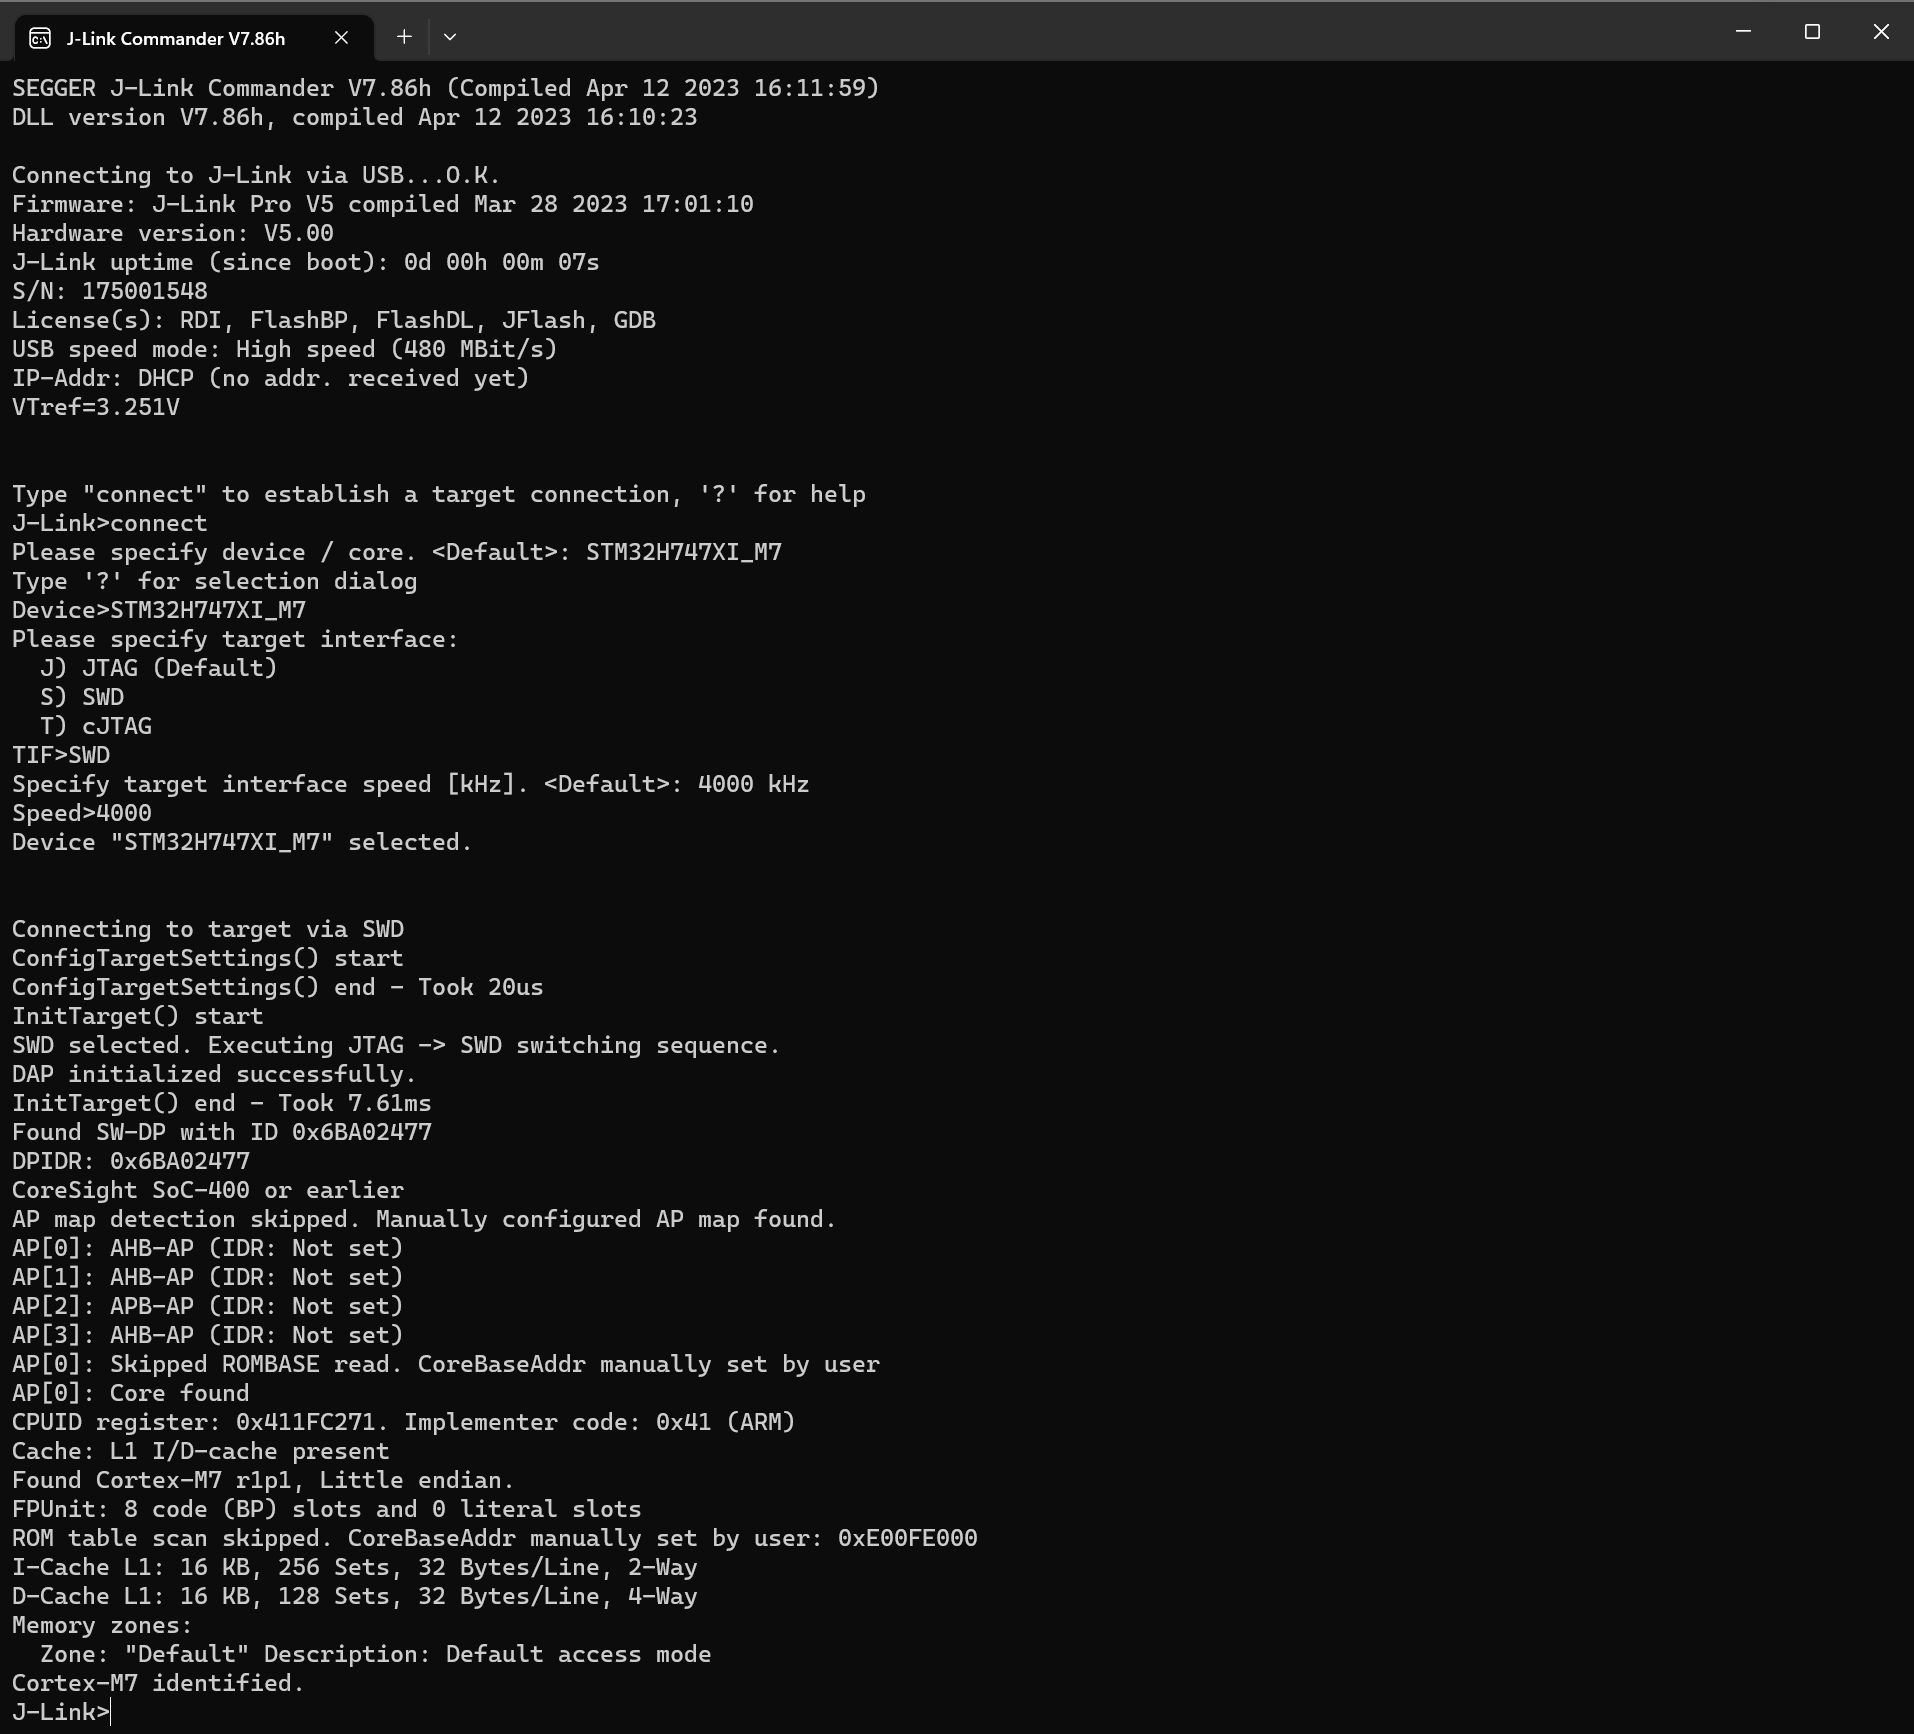The width and height of the screenshot is (1914, 1734).
Task: Click the serial number line S/N: 175001548
Action: click(110, 291)
